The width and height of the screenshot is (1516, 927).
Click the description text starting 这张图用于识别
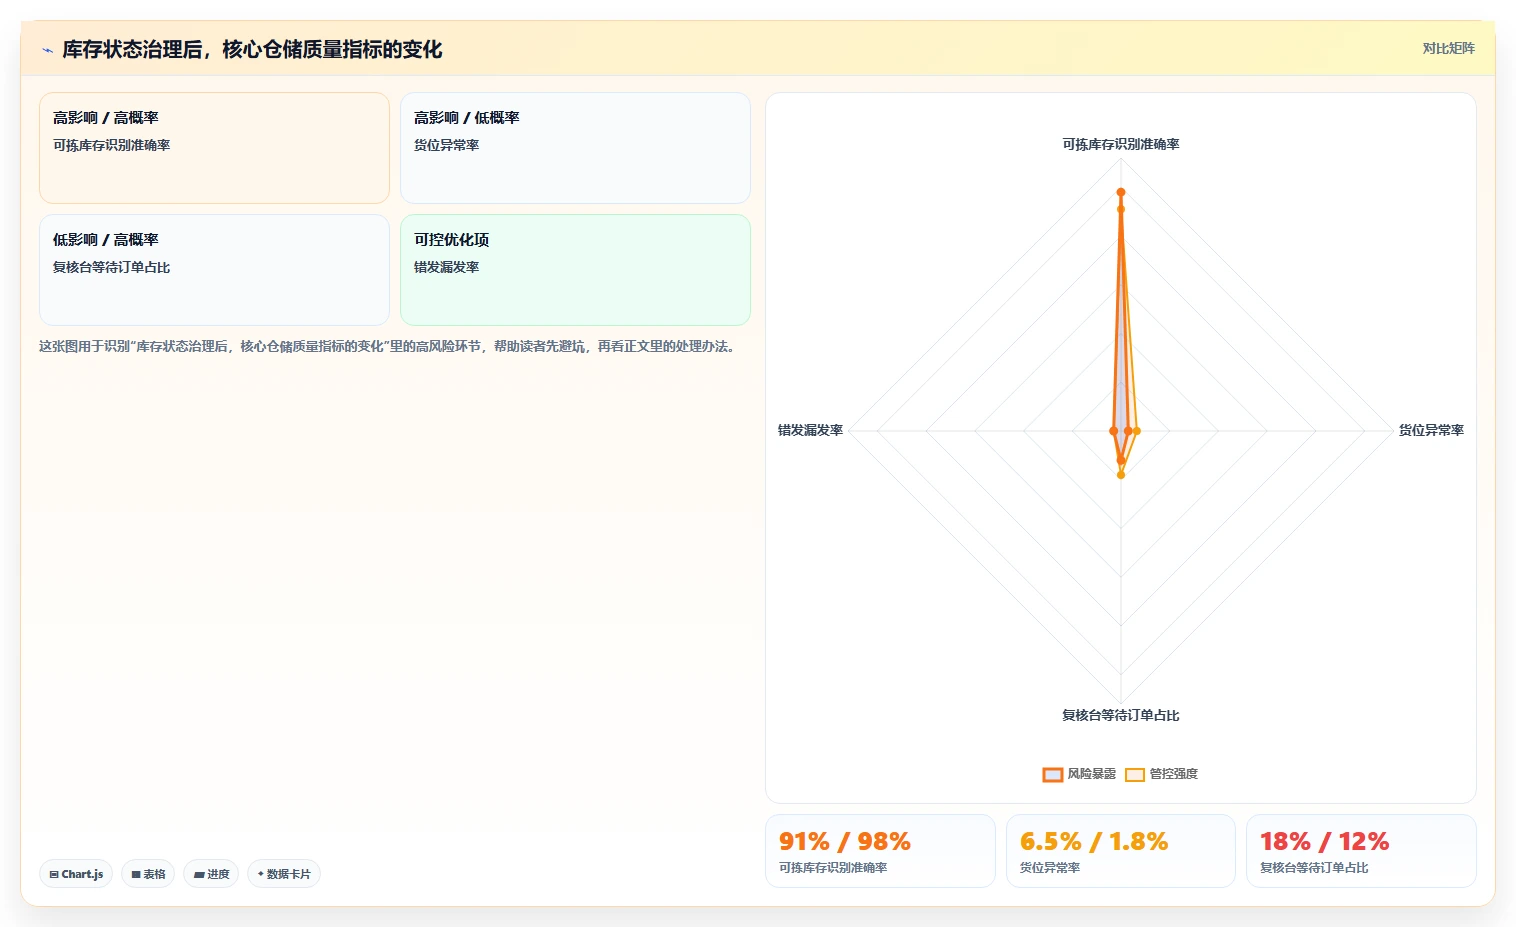click(389, 346)
